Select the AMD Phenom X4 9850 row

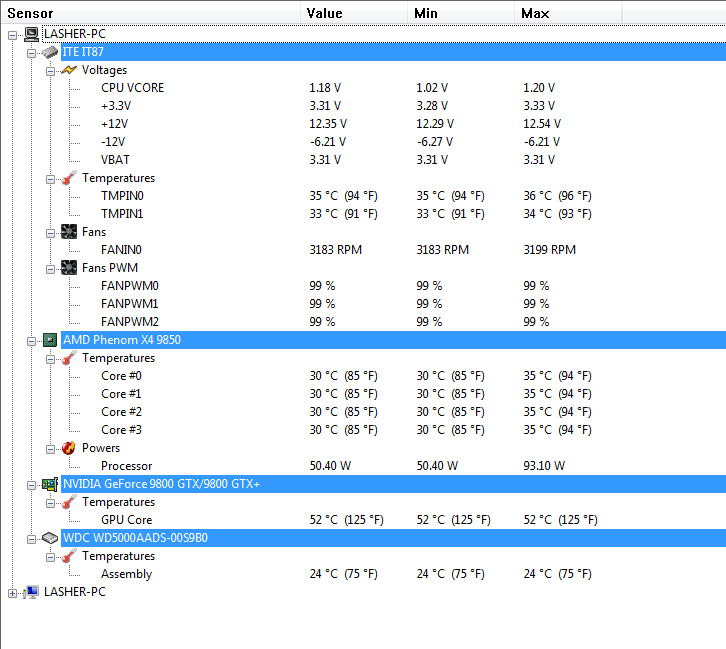click(x=393, y=340)
